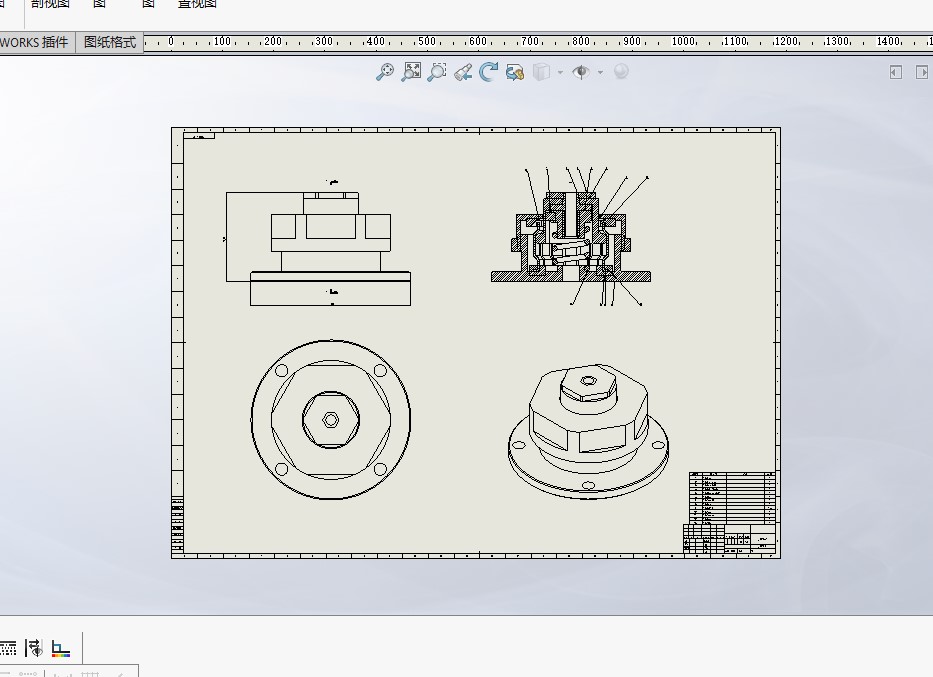The height and width of the screenshot is (677, 933).
Task: Click the Zoom to Area icon
Action: click(411, 72)
